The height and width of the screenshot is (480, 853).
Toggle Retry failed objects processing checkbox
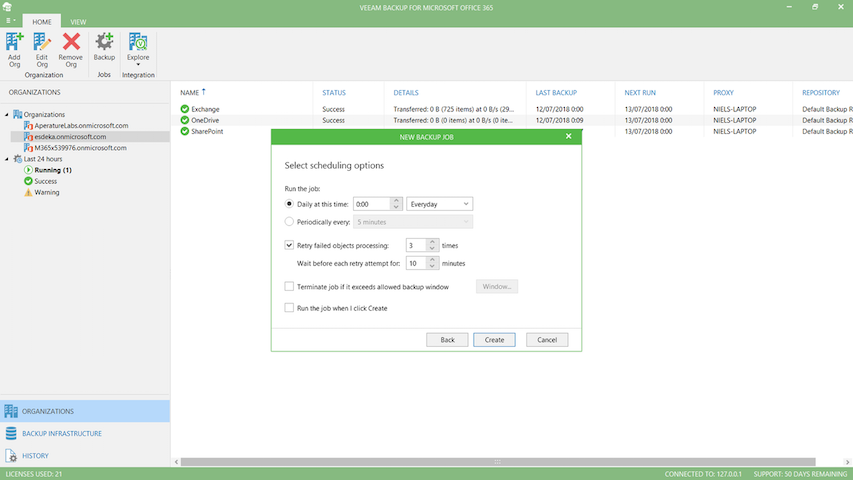click(289, 245)
